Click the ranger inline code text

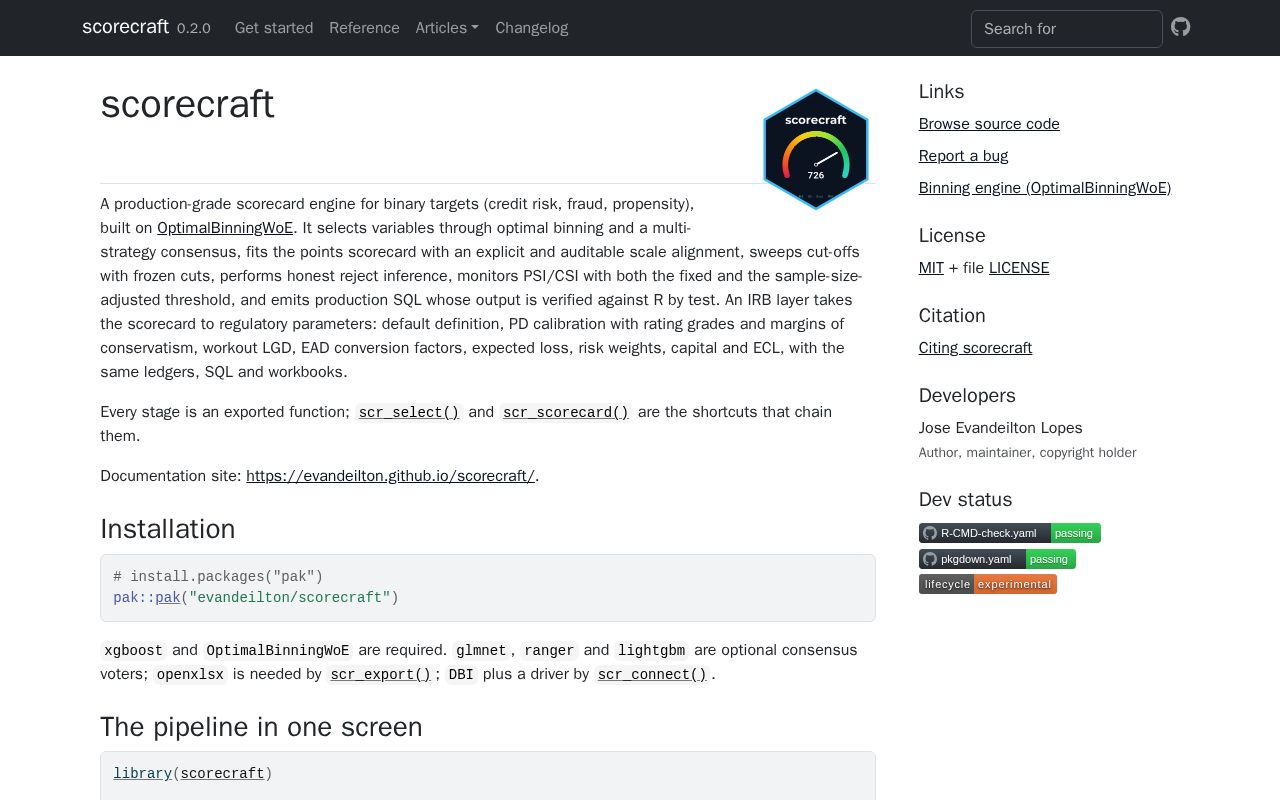[549, 650]
